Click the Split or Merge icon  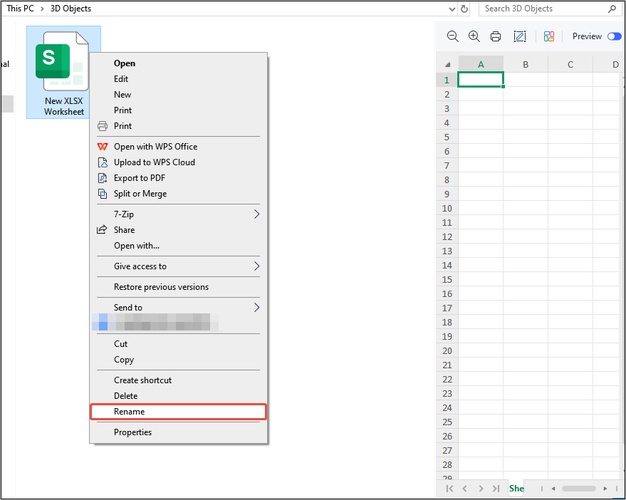103,194
